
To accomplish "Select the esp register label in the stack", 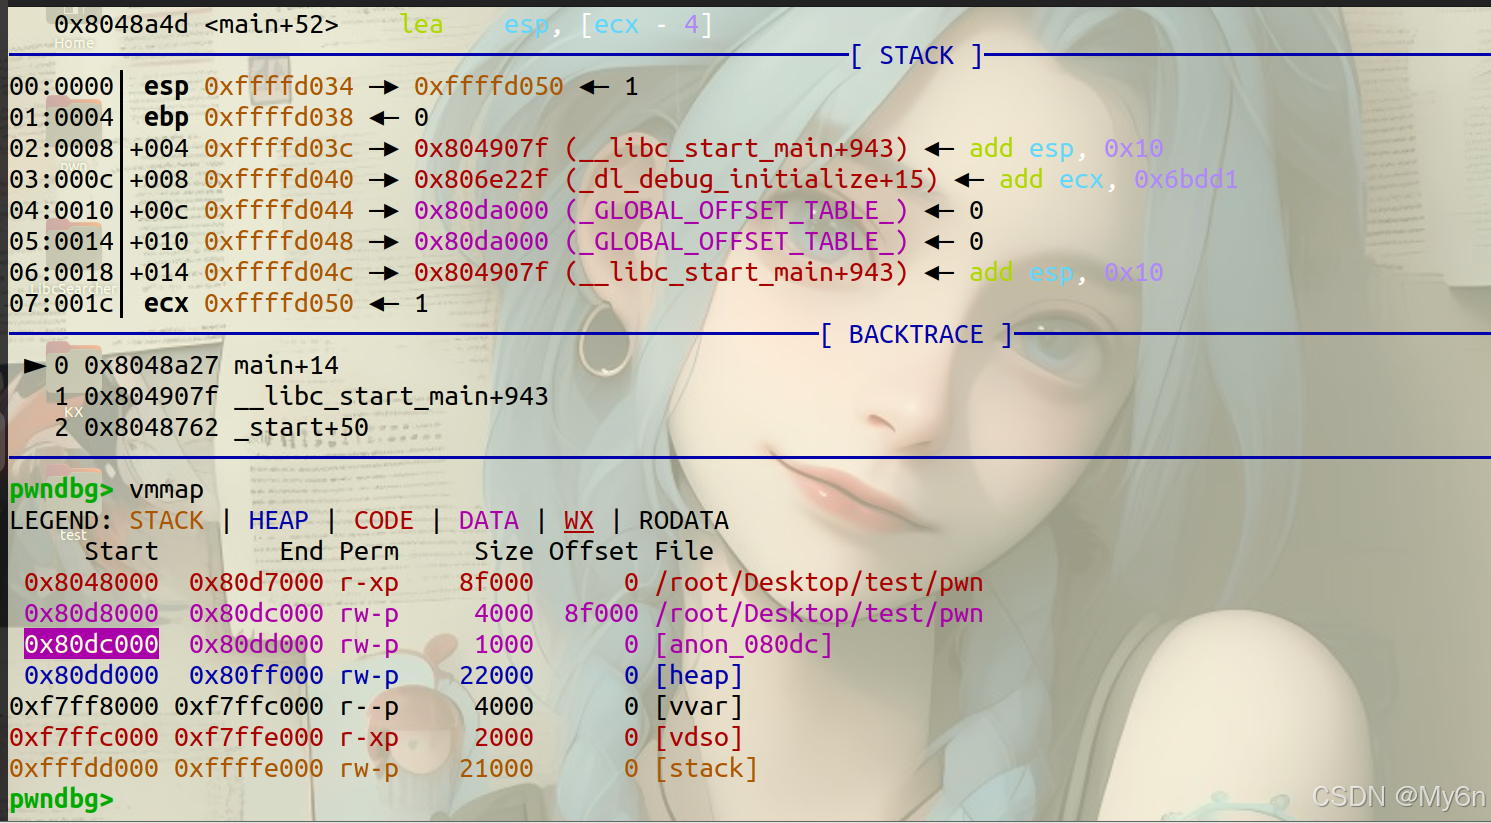I will click(x=166, y=87).
